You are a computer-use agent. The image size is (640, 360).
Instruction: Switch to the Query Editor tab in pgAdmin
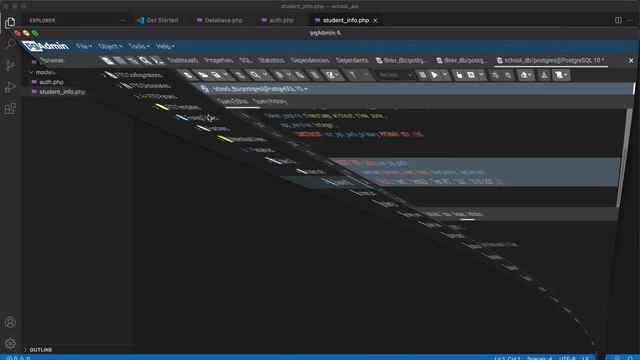point(232,101)
